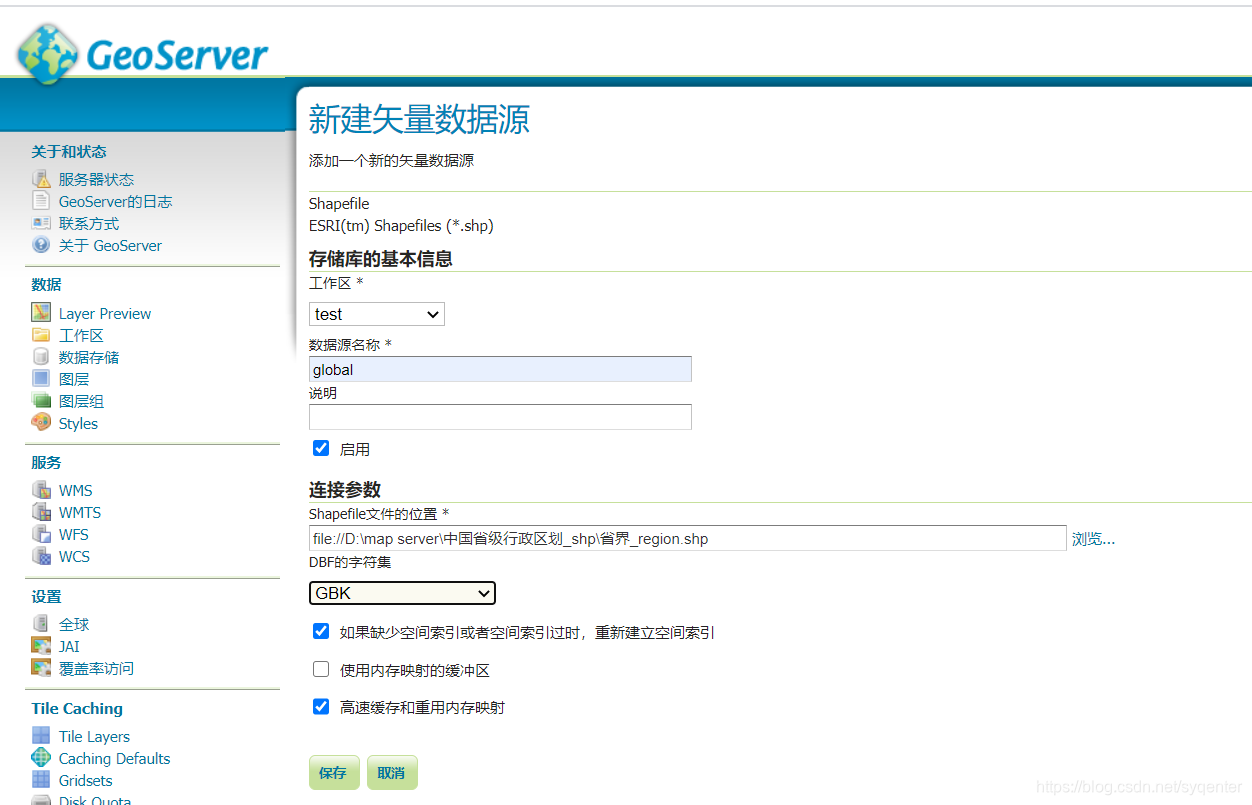The height and width of the screenshot is (805, 1252).
Task: Go to 工作区 workspaces list
Action: (x=81, y=335)
